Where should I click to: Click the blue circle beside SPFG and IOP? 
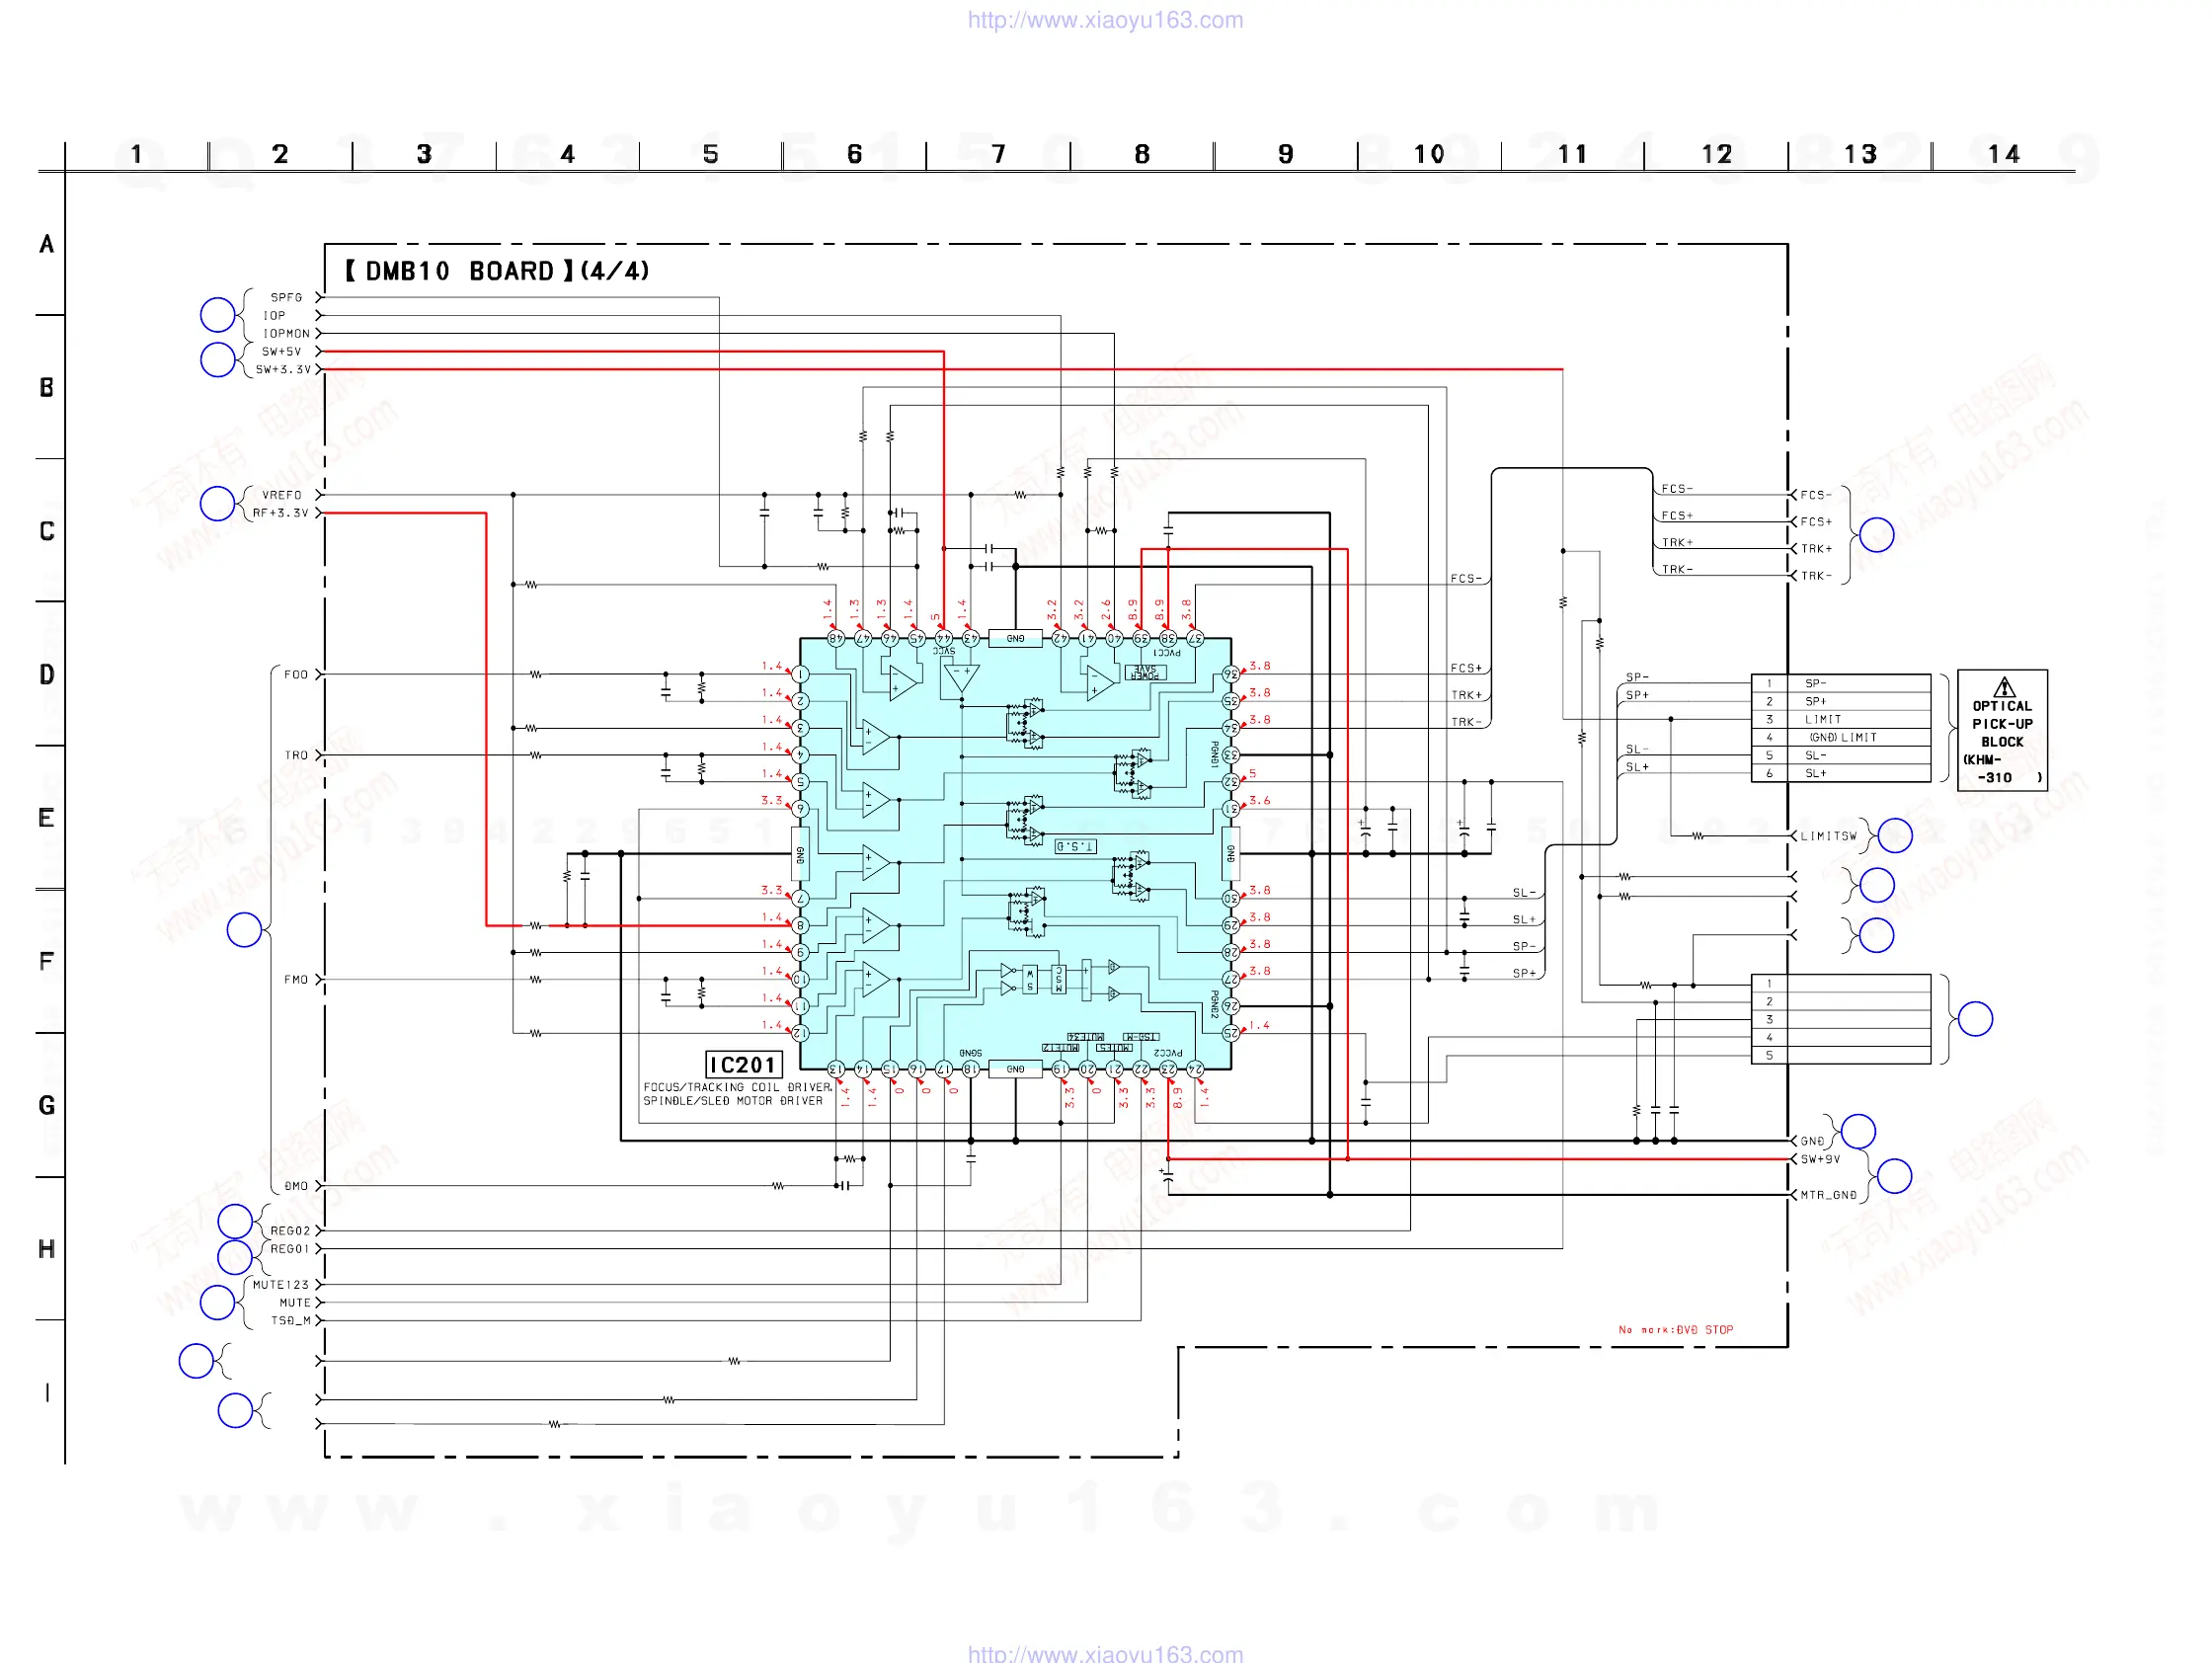pyautogui.click(x=217, y=314)
